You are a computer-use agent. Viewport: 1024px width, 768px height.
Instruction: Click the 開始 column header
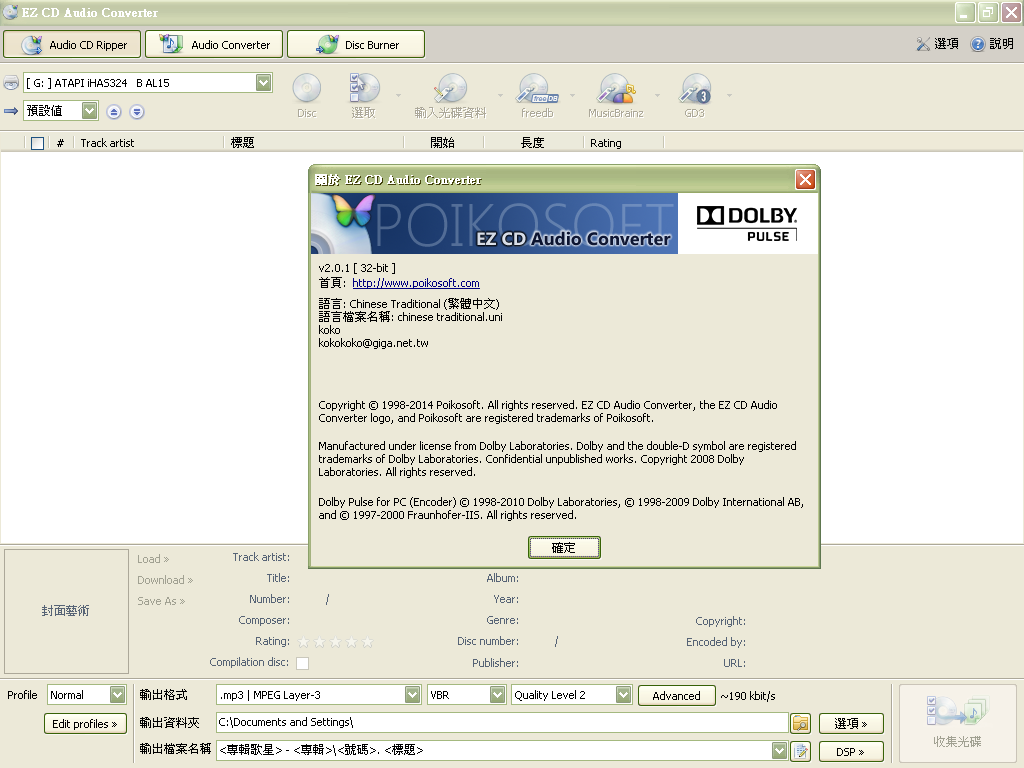443,142
